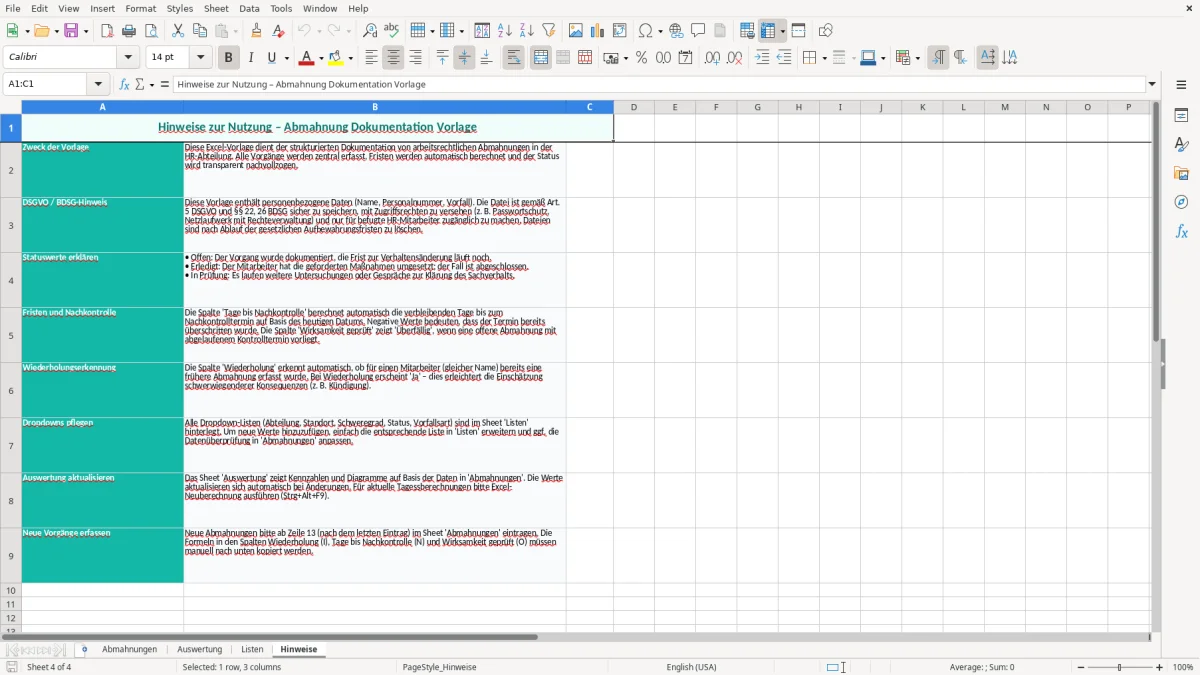This screenshot has width=1200, height=675.
Task: Open the Sort dialog
Action: click(482, 31)
